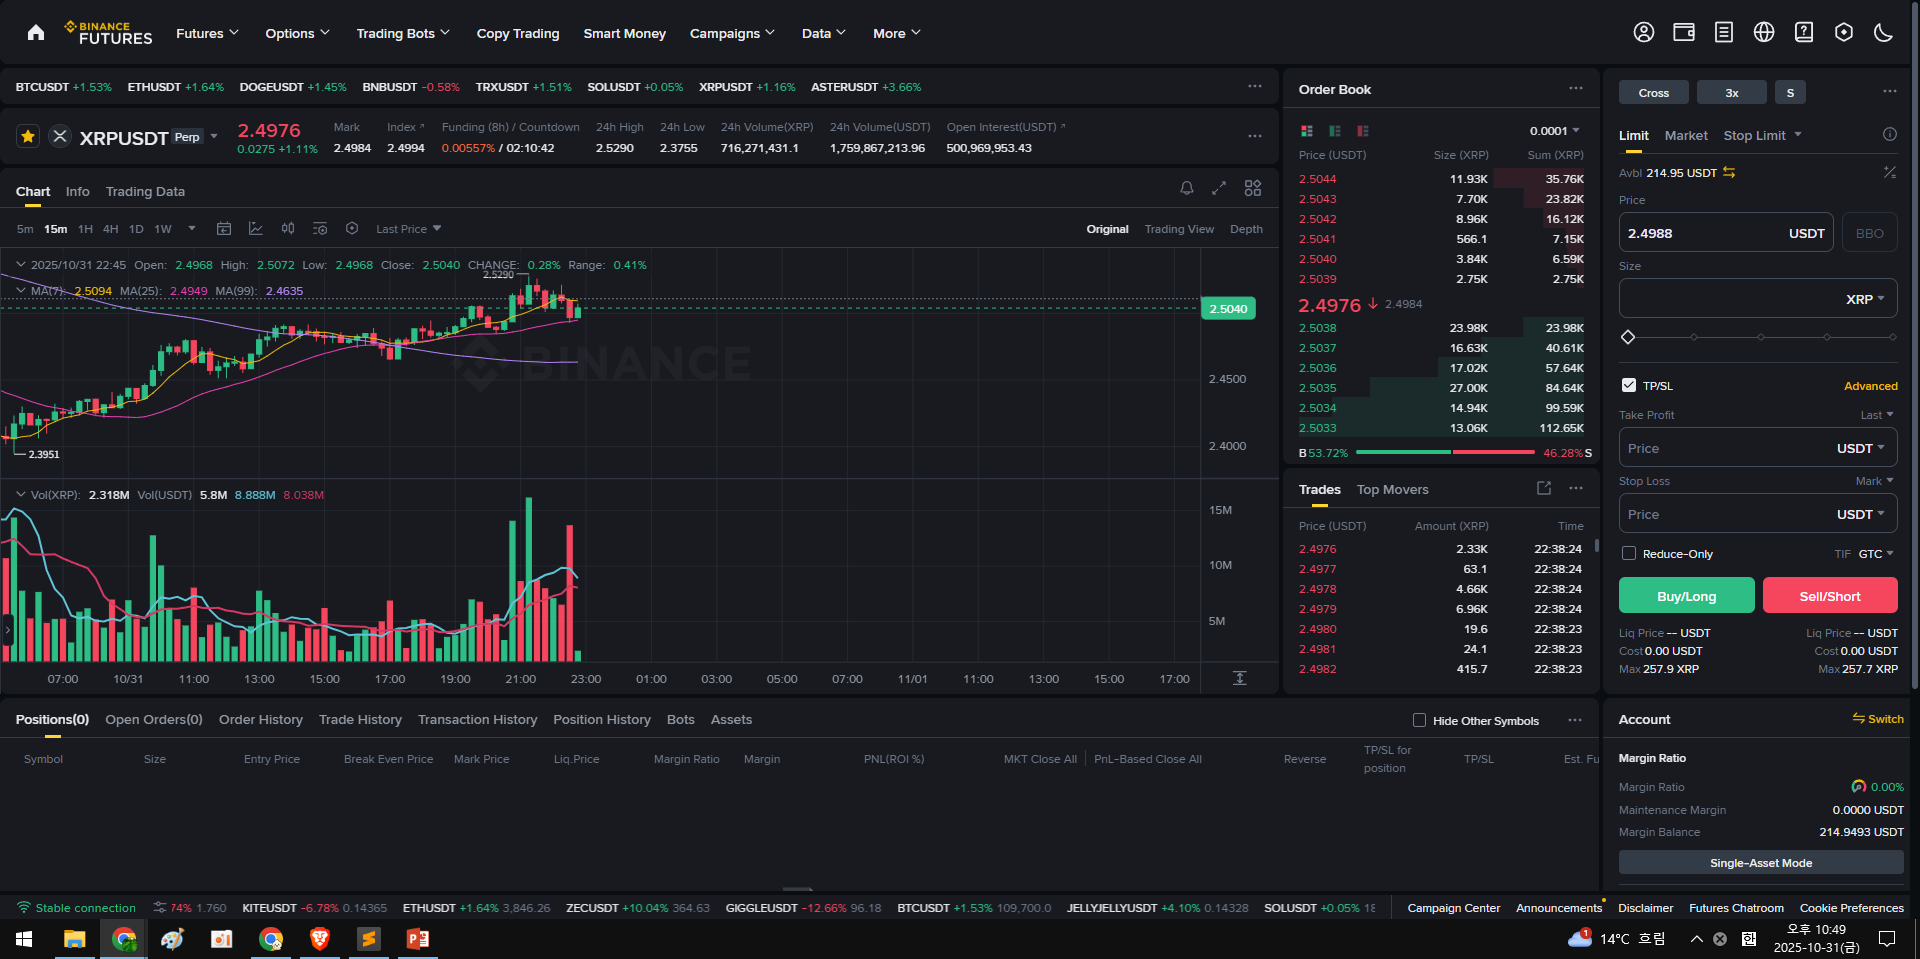
Task: Switch to the chart Info tab
Action: [77, 191]
